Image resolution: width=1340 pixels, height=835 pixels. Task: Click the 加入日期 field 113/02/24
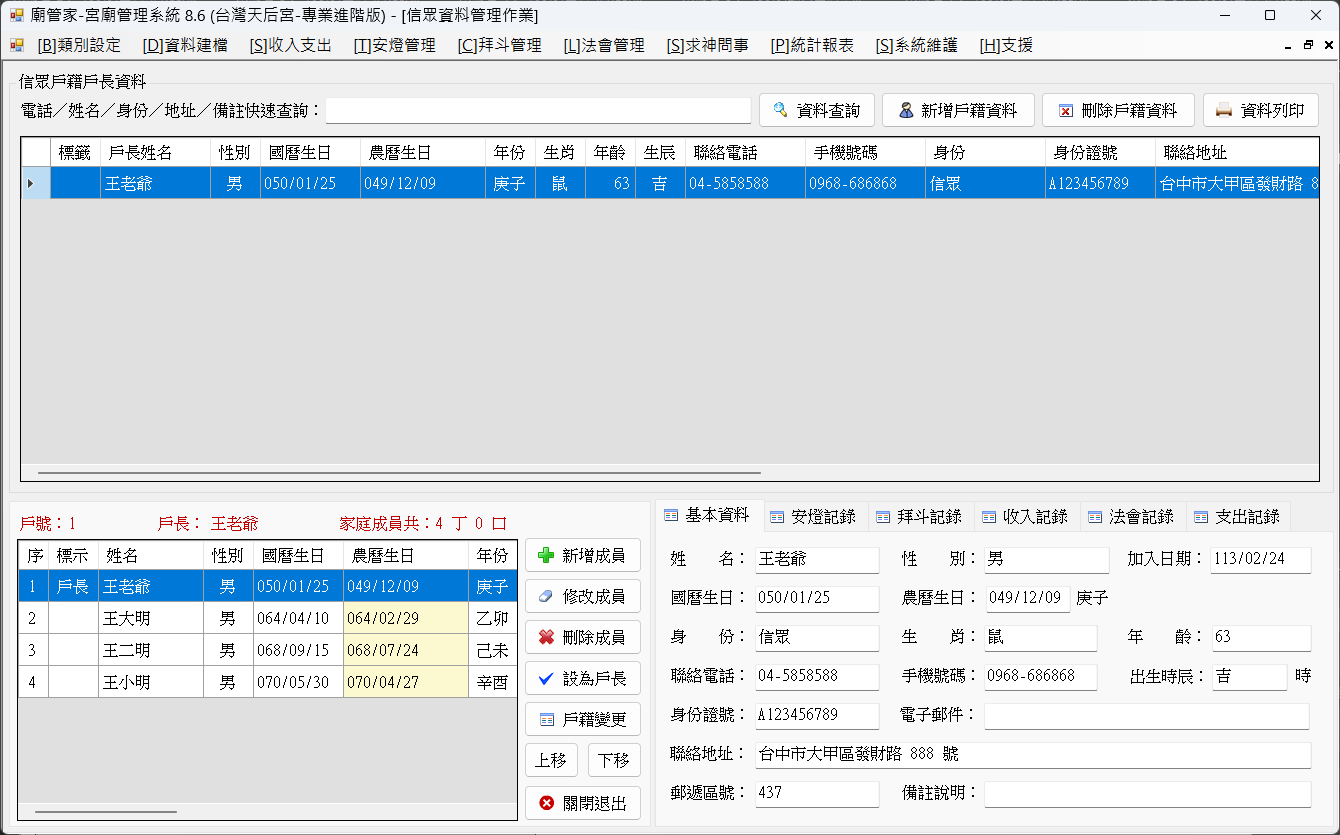(1261, 559)
